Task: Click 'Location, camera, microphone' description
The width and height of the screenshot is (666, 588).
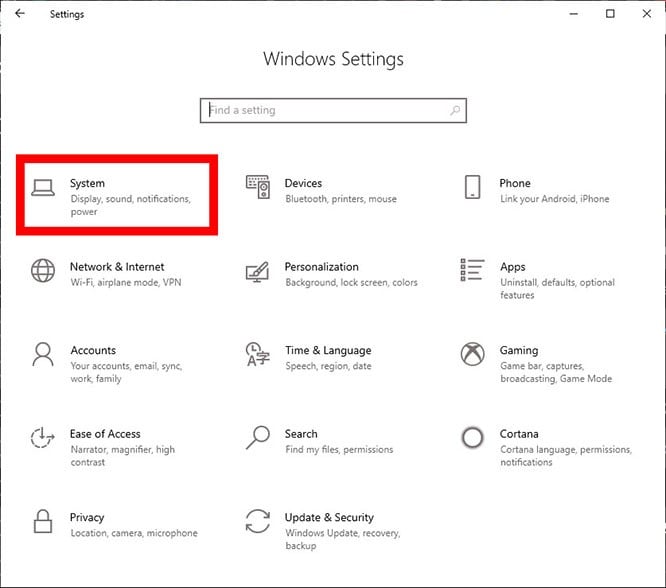Action: click(134, 533)
